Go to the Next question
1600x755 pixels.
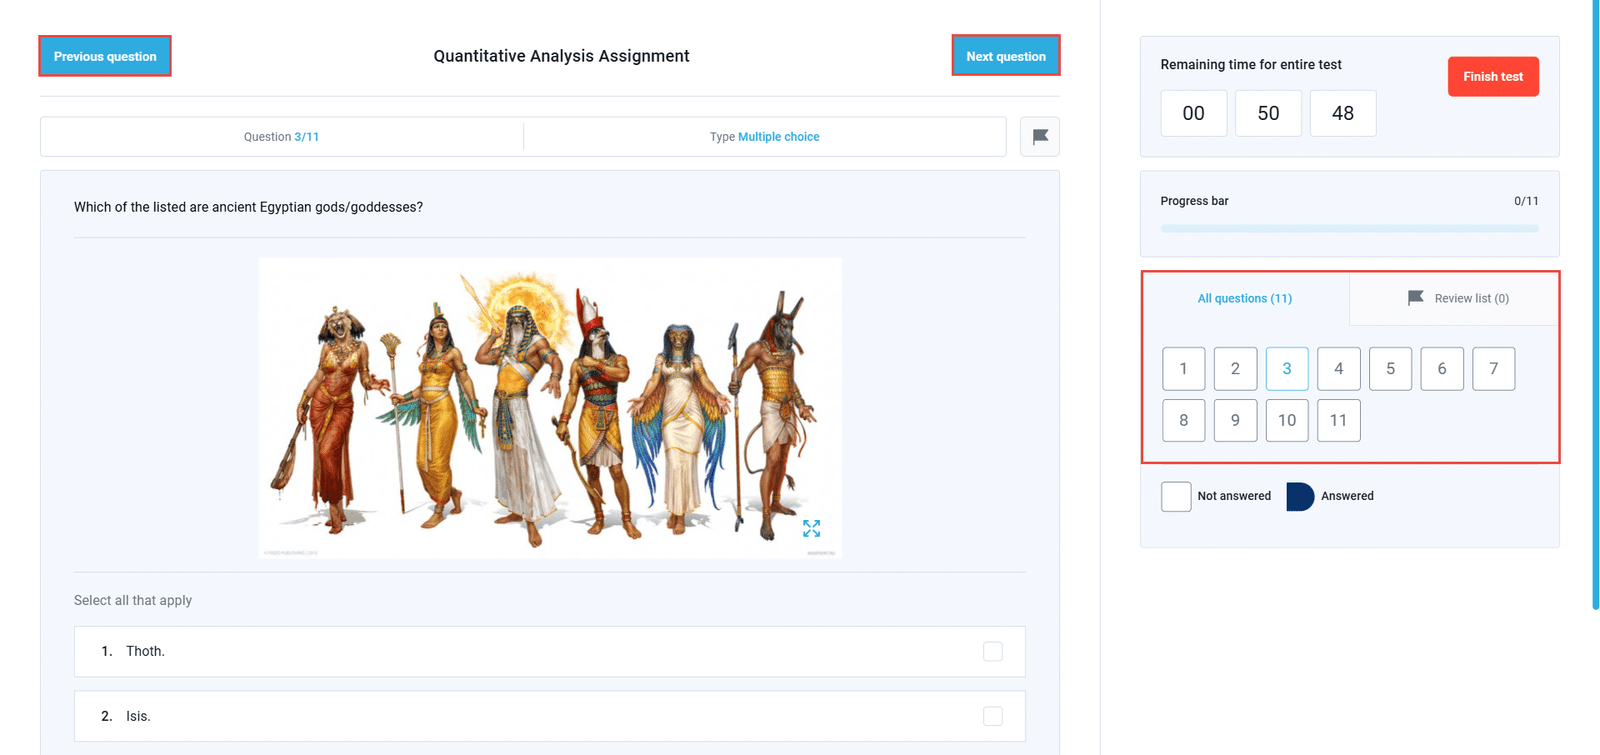(1005, 56)
